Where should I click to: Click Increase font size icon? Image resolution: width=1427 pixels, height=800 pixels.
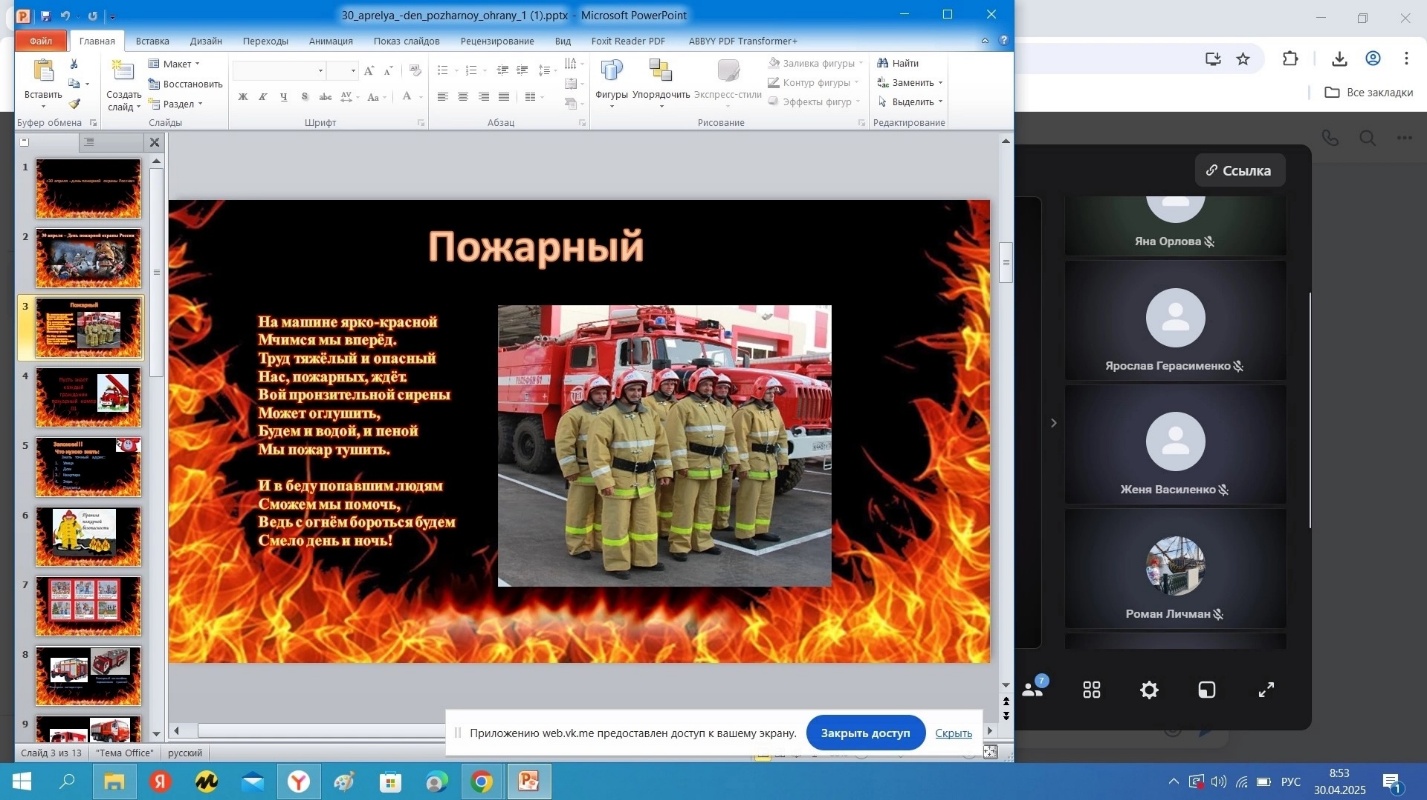click(x=369, y=71)
